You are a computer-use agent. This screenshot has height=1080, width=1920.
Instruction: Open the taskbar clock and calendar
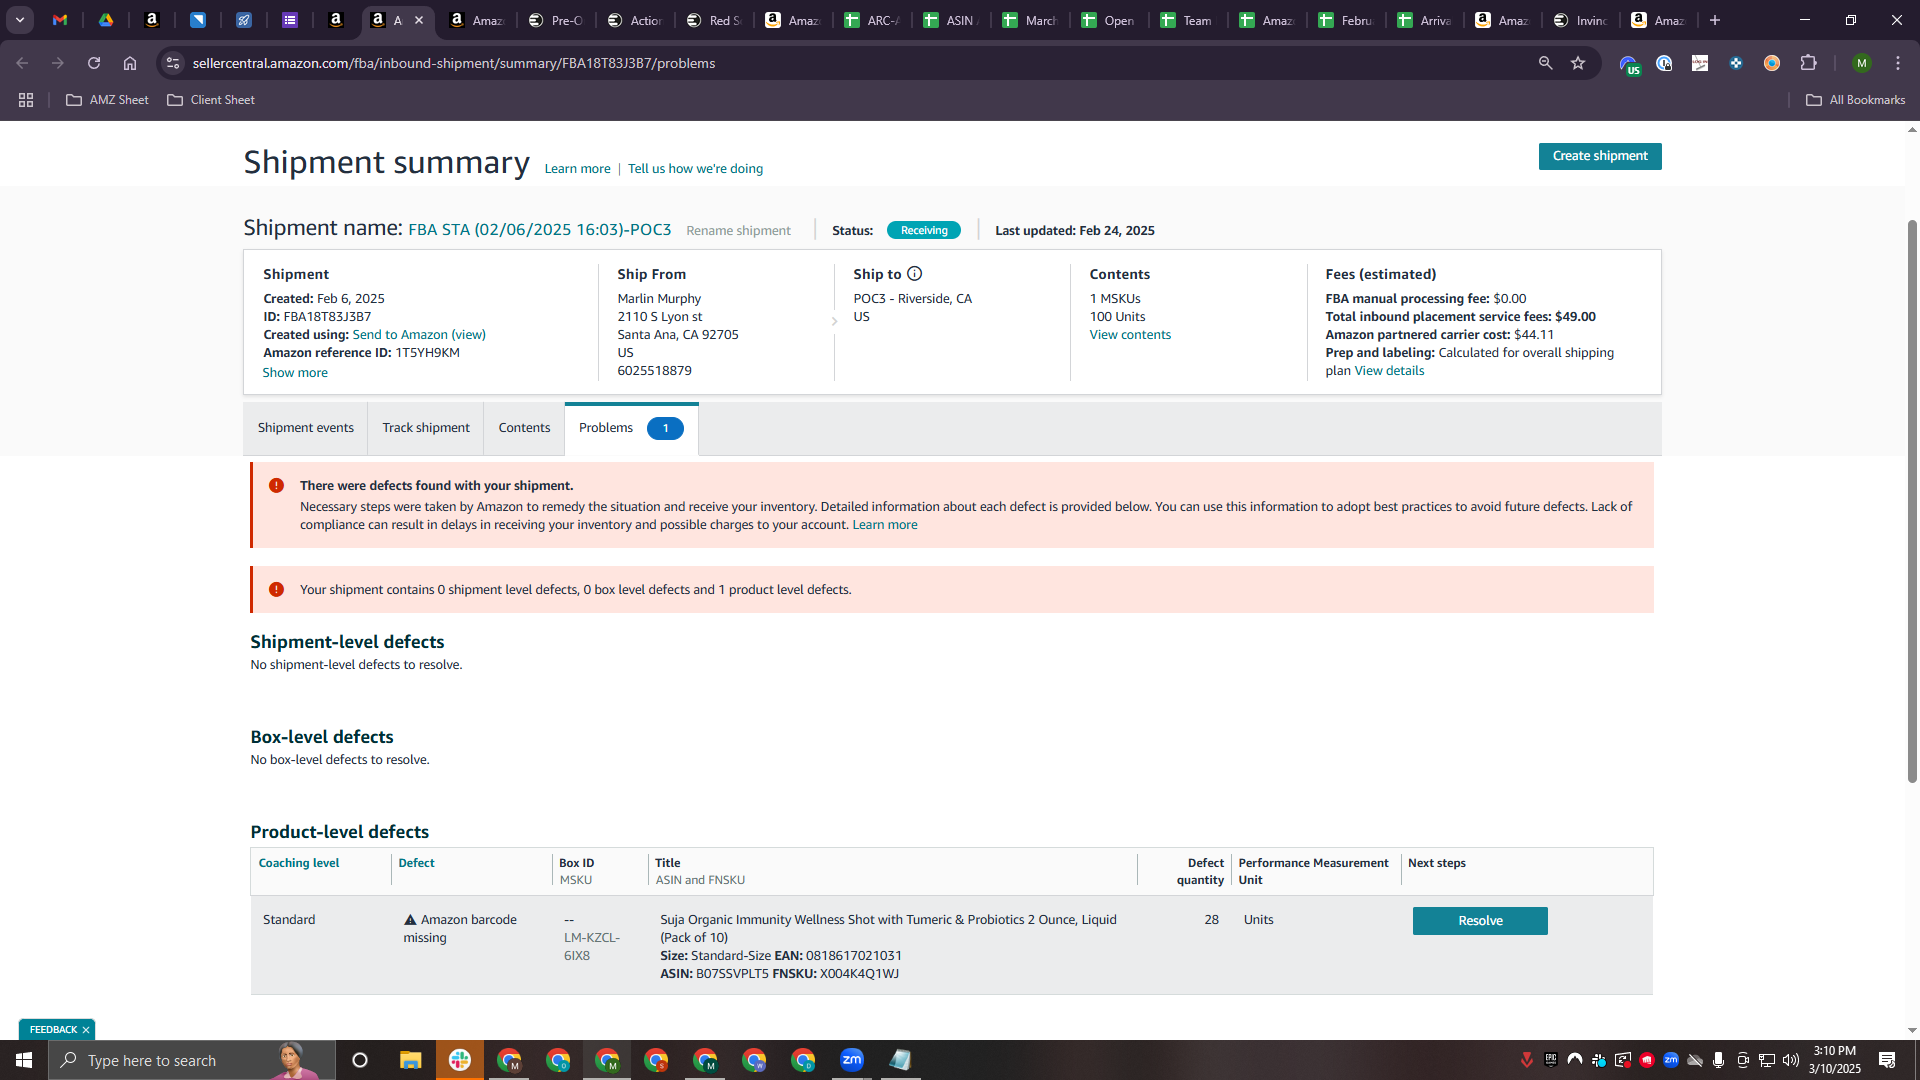pyautogui.click(x=1834, y=1060)
